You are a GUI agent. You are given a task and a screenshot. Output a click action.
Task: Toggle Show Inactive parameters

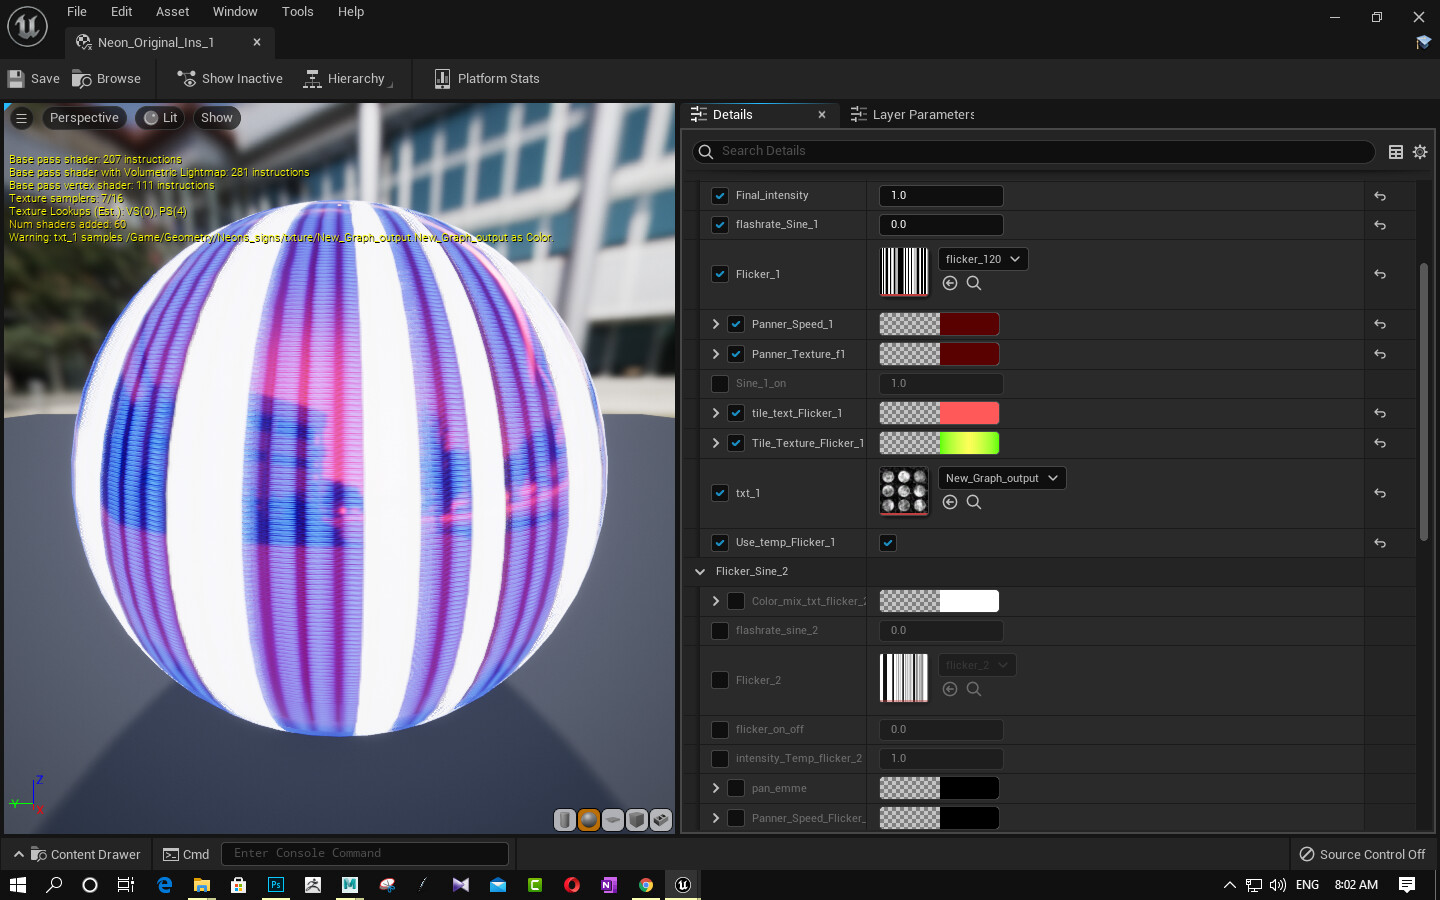pos(230,79)
